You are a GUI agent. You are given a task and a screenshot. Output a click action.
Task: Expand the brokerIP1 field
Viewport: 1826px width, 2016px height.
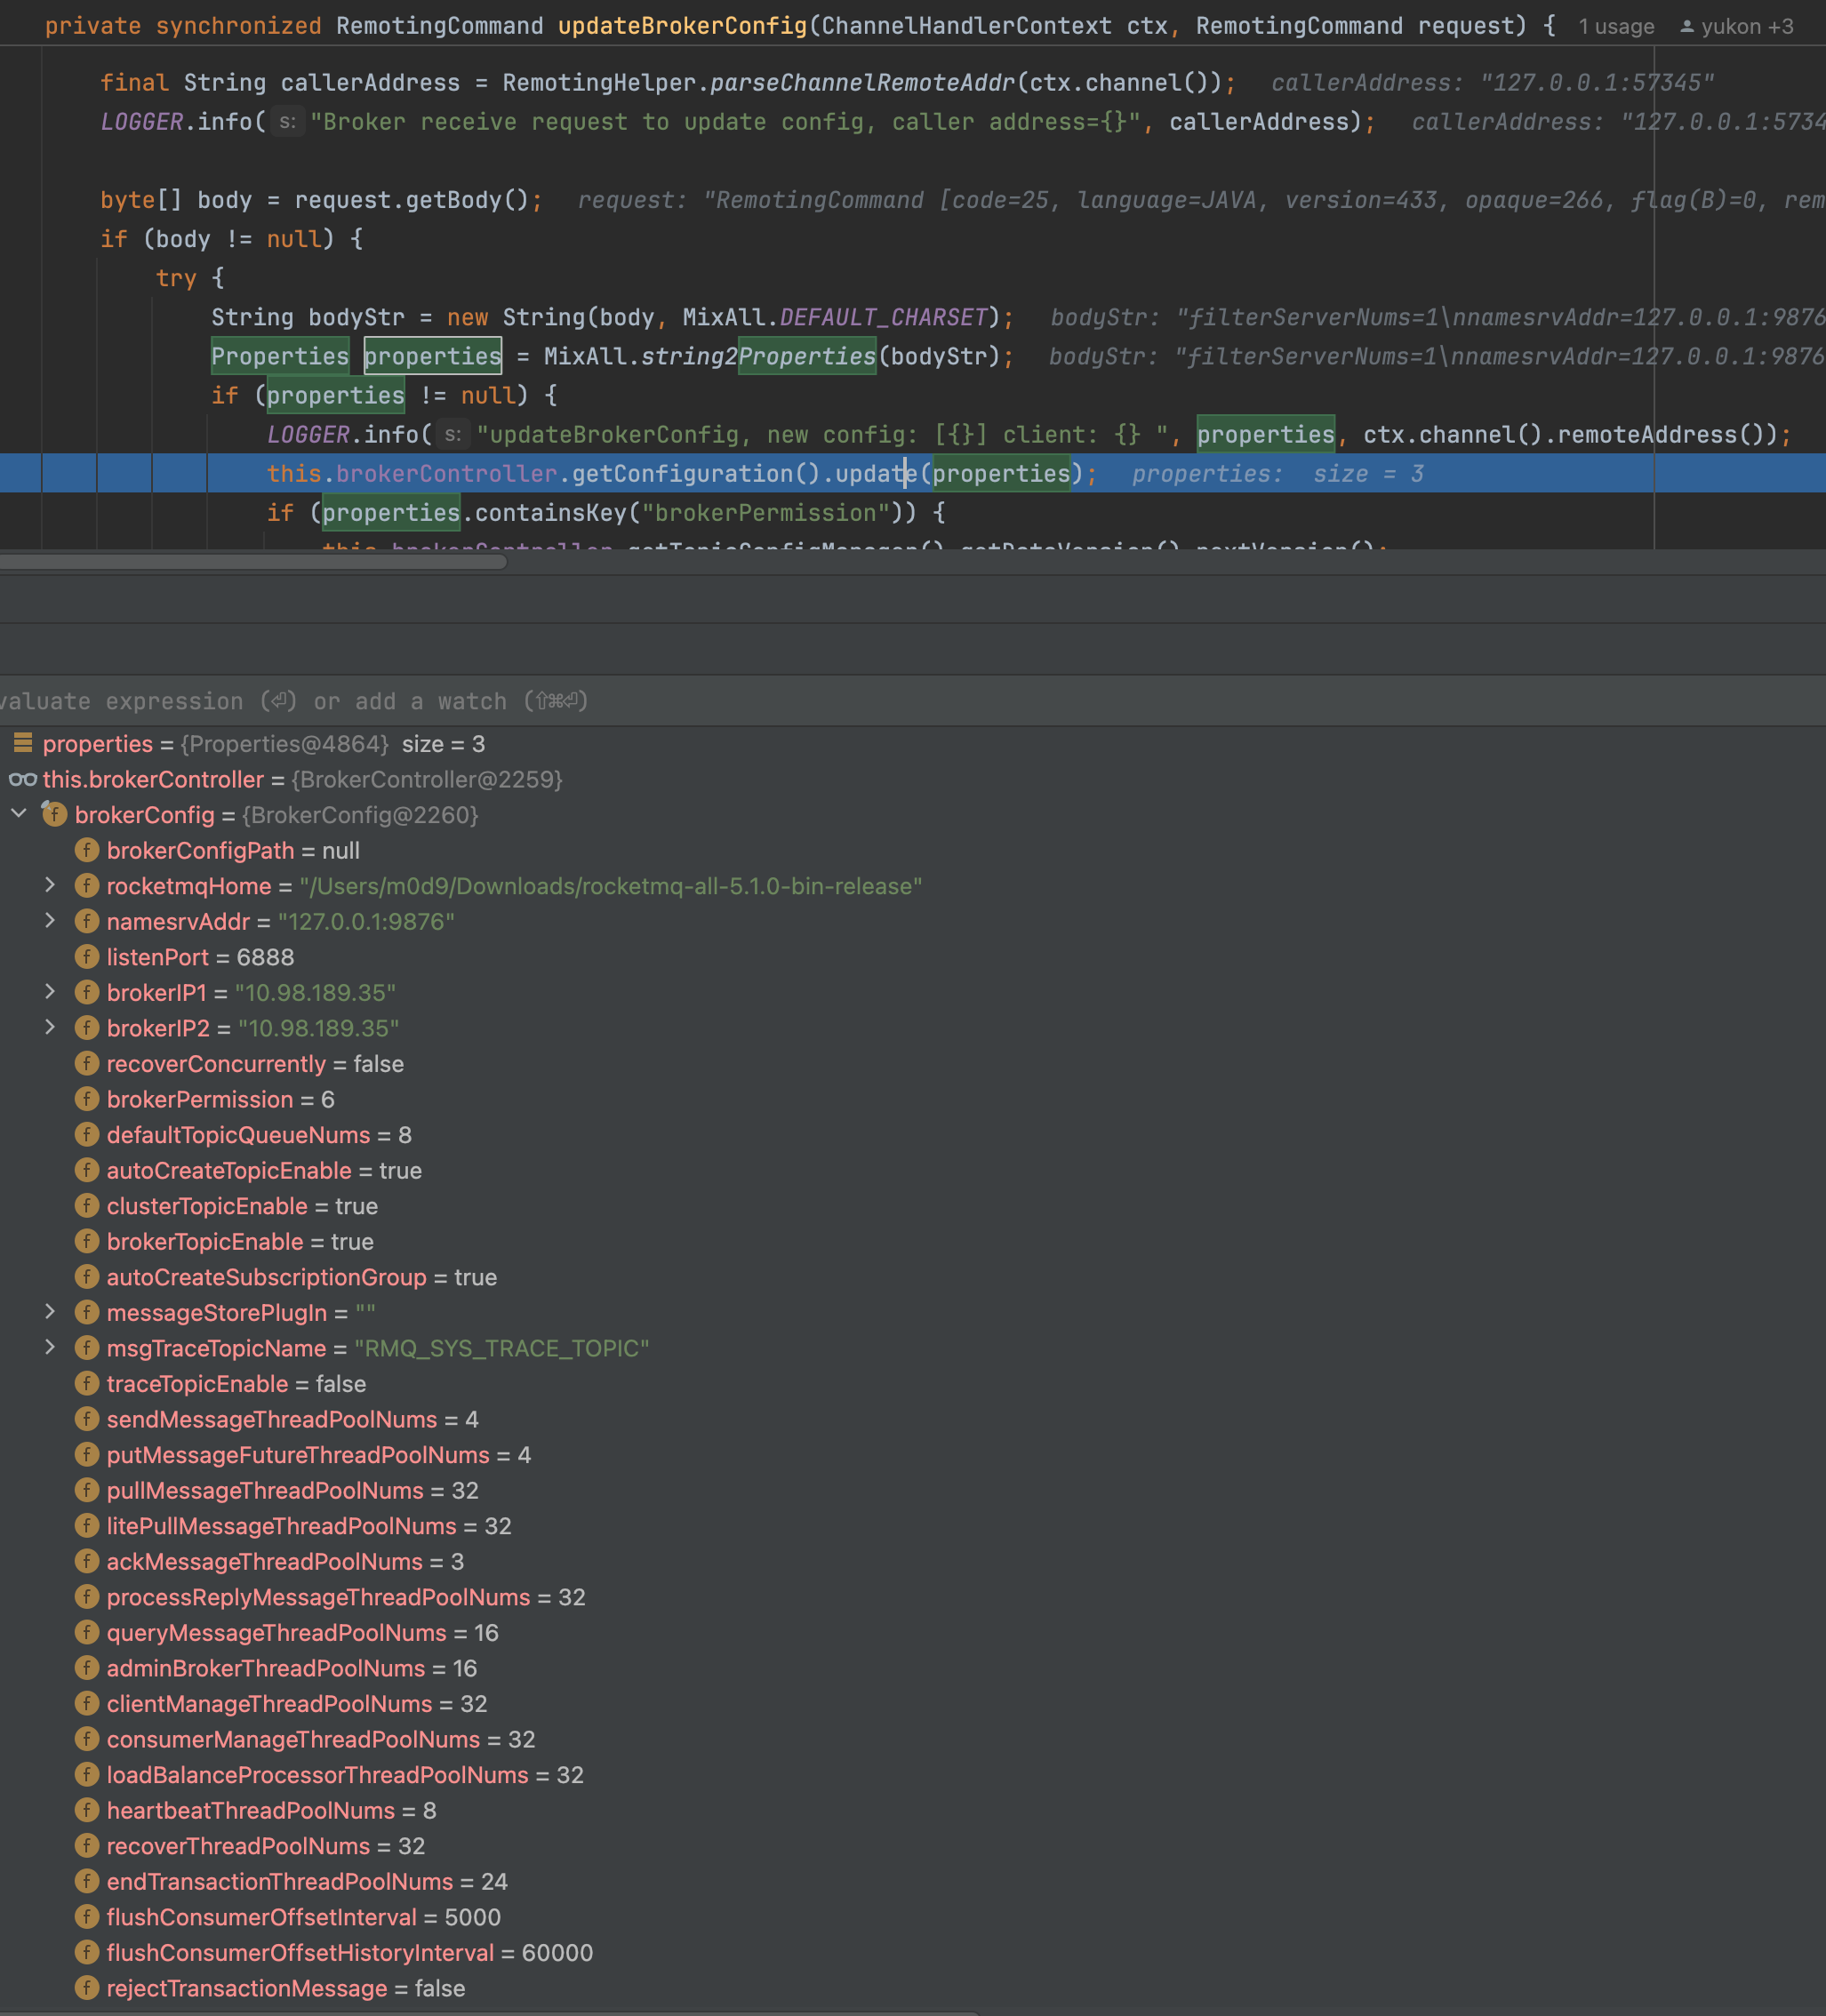click(x=50, y=992)
